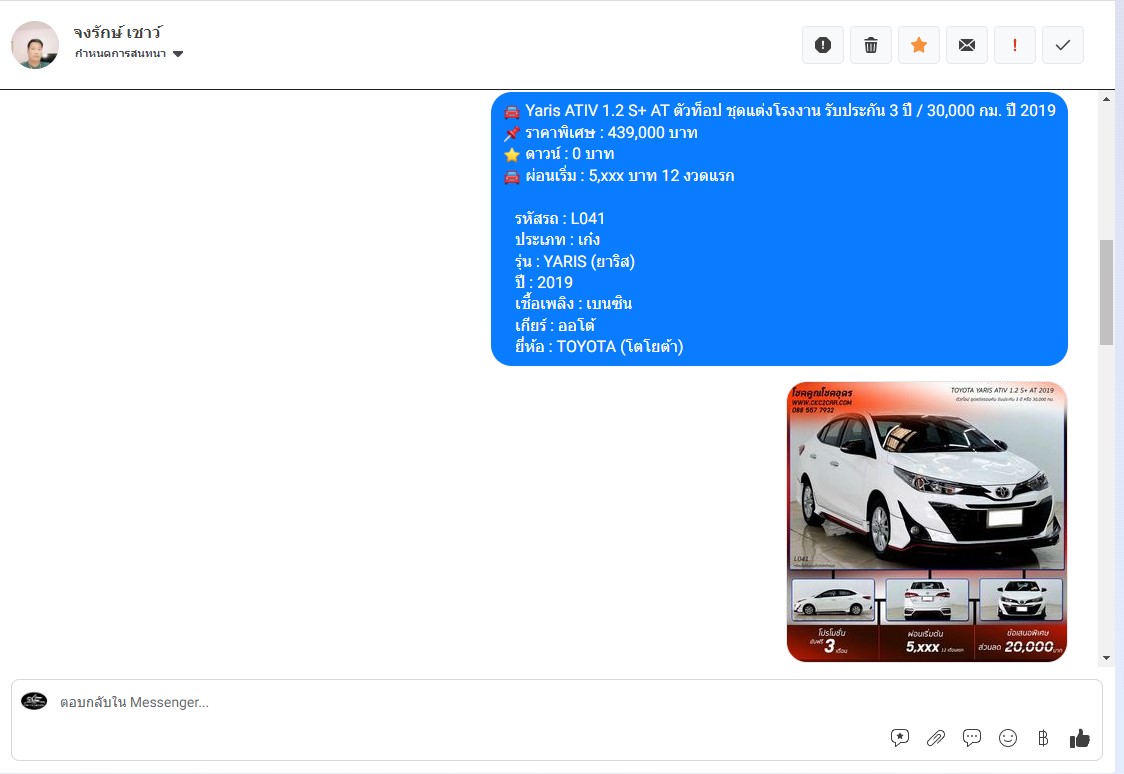Click the text 'ดาวน์ : 0 บาท'

click(569, 154)
